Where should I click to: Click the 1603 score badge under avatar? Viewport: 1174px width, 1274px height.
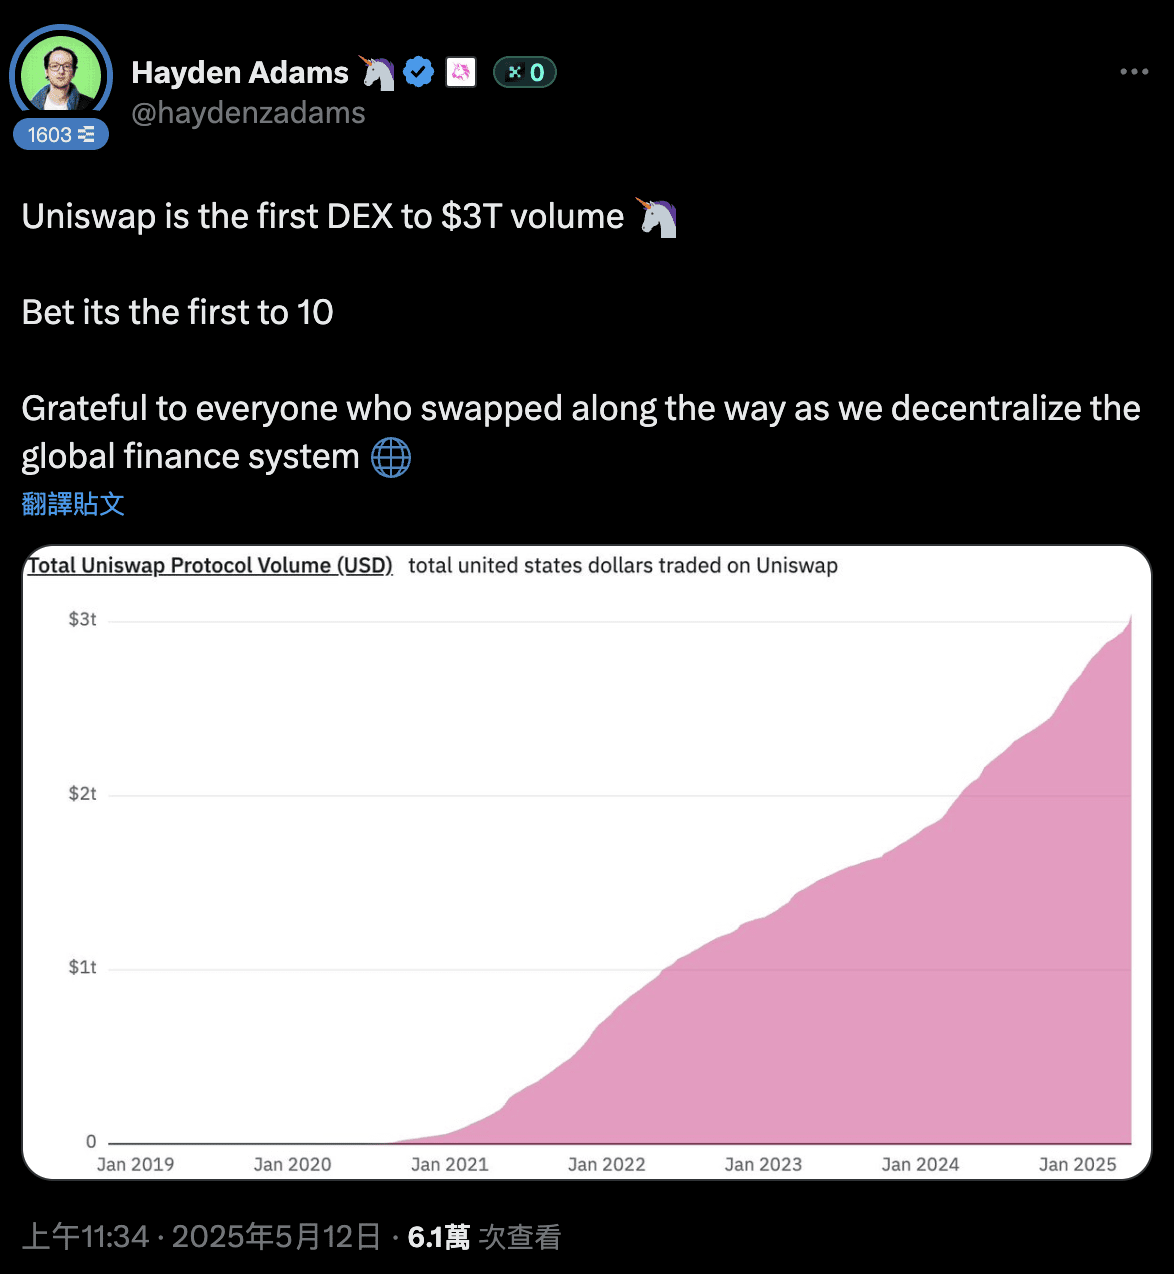[x=60, y=134]
